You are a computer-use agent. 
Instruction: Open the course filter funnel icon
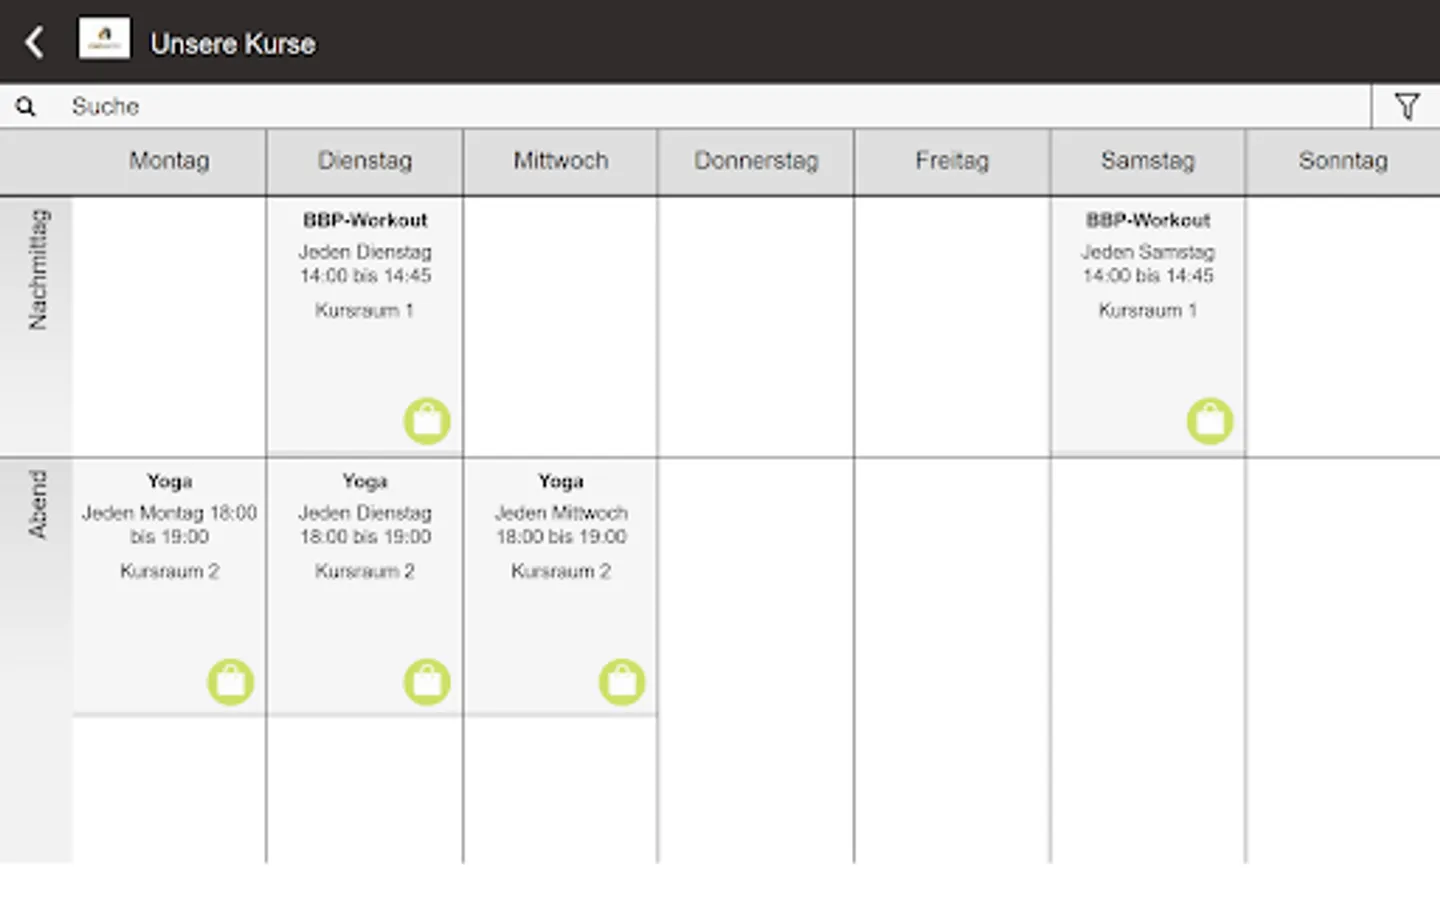(x=1406, y=106)
